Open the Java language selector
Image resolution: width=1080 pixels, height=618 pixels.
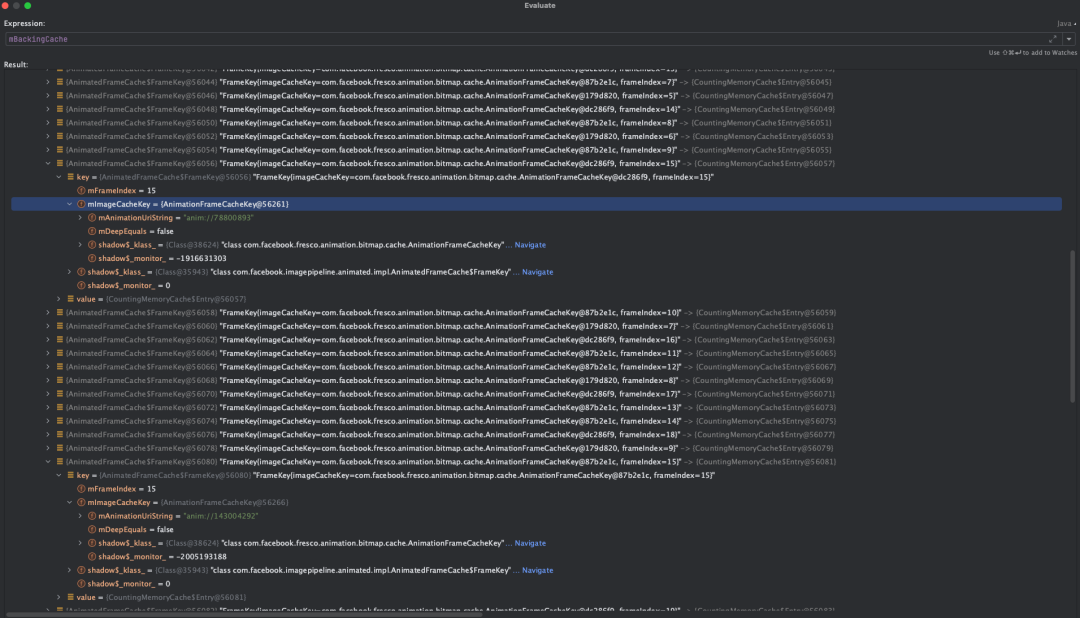click(x=1066, y=23)
